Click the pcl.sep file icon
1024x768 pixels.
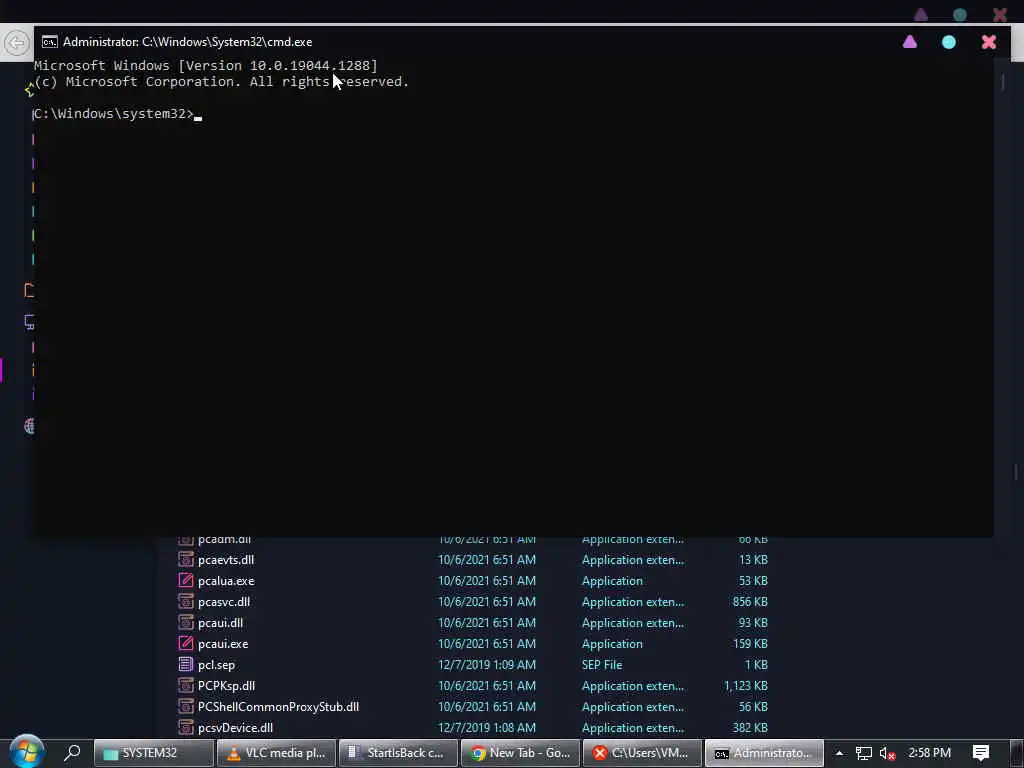[186, 665]
